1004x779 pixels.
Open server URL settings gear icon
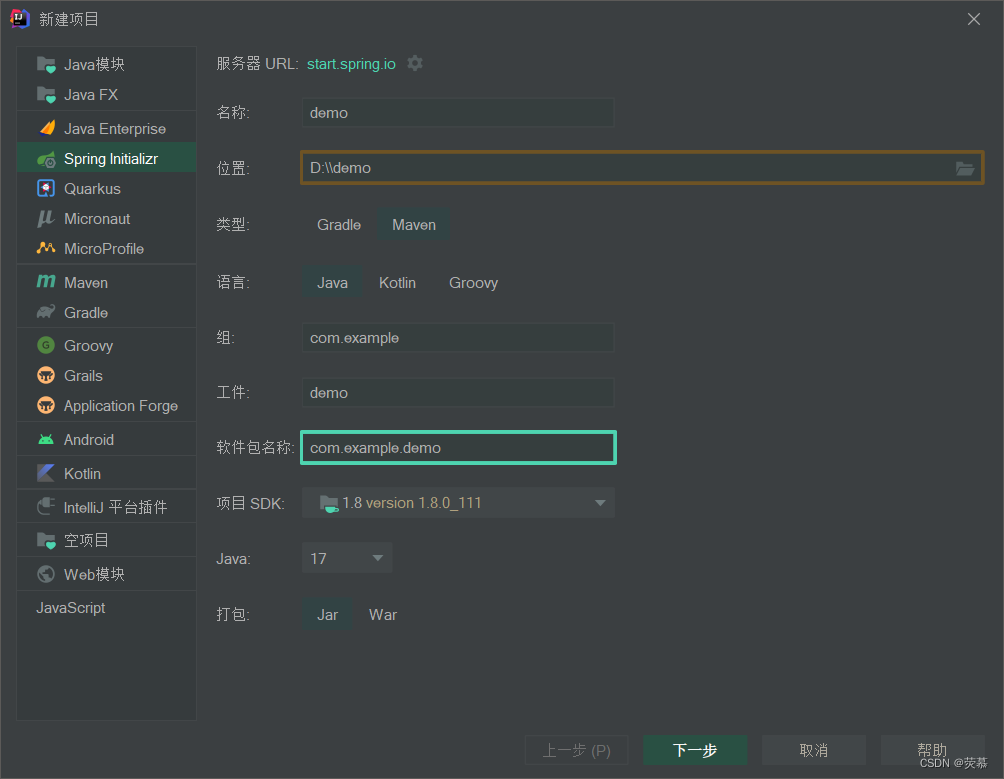(x=415, y=63)
